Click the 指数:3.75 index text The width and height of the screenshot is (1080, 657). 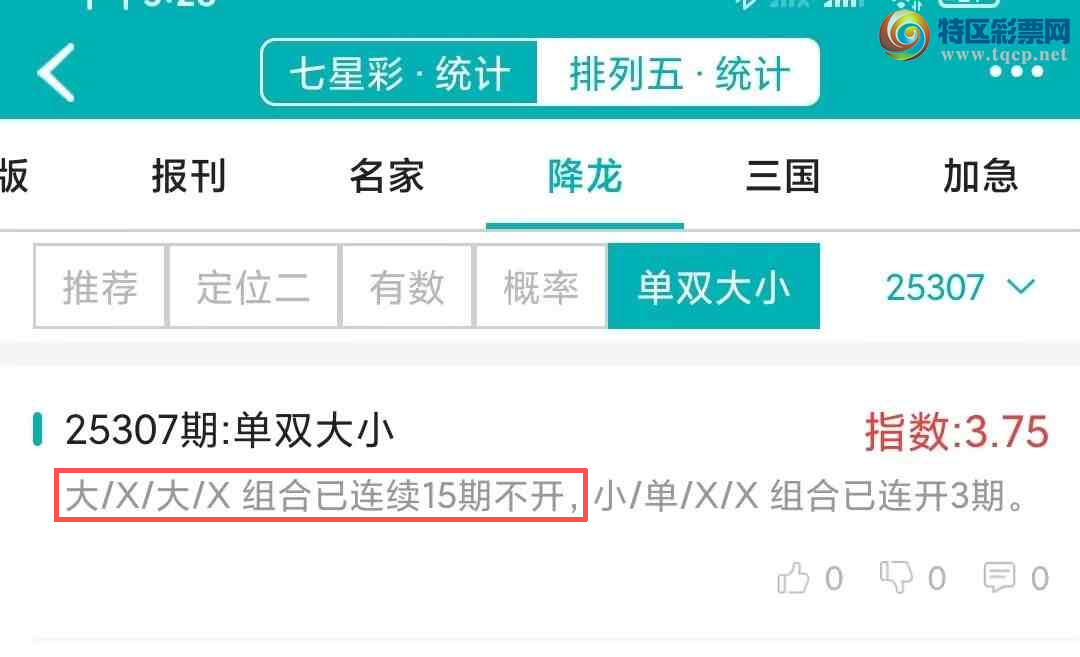957,432
